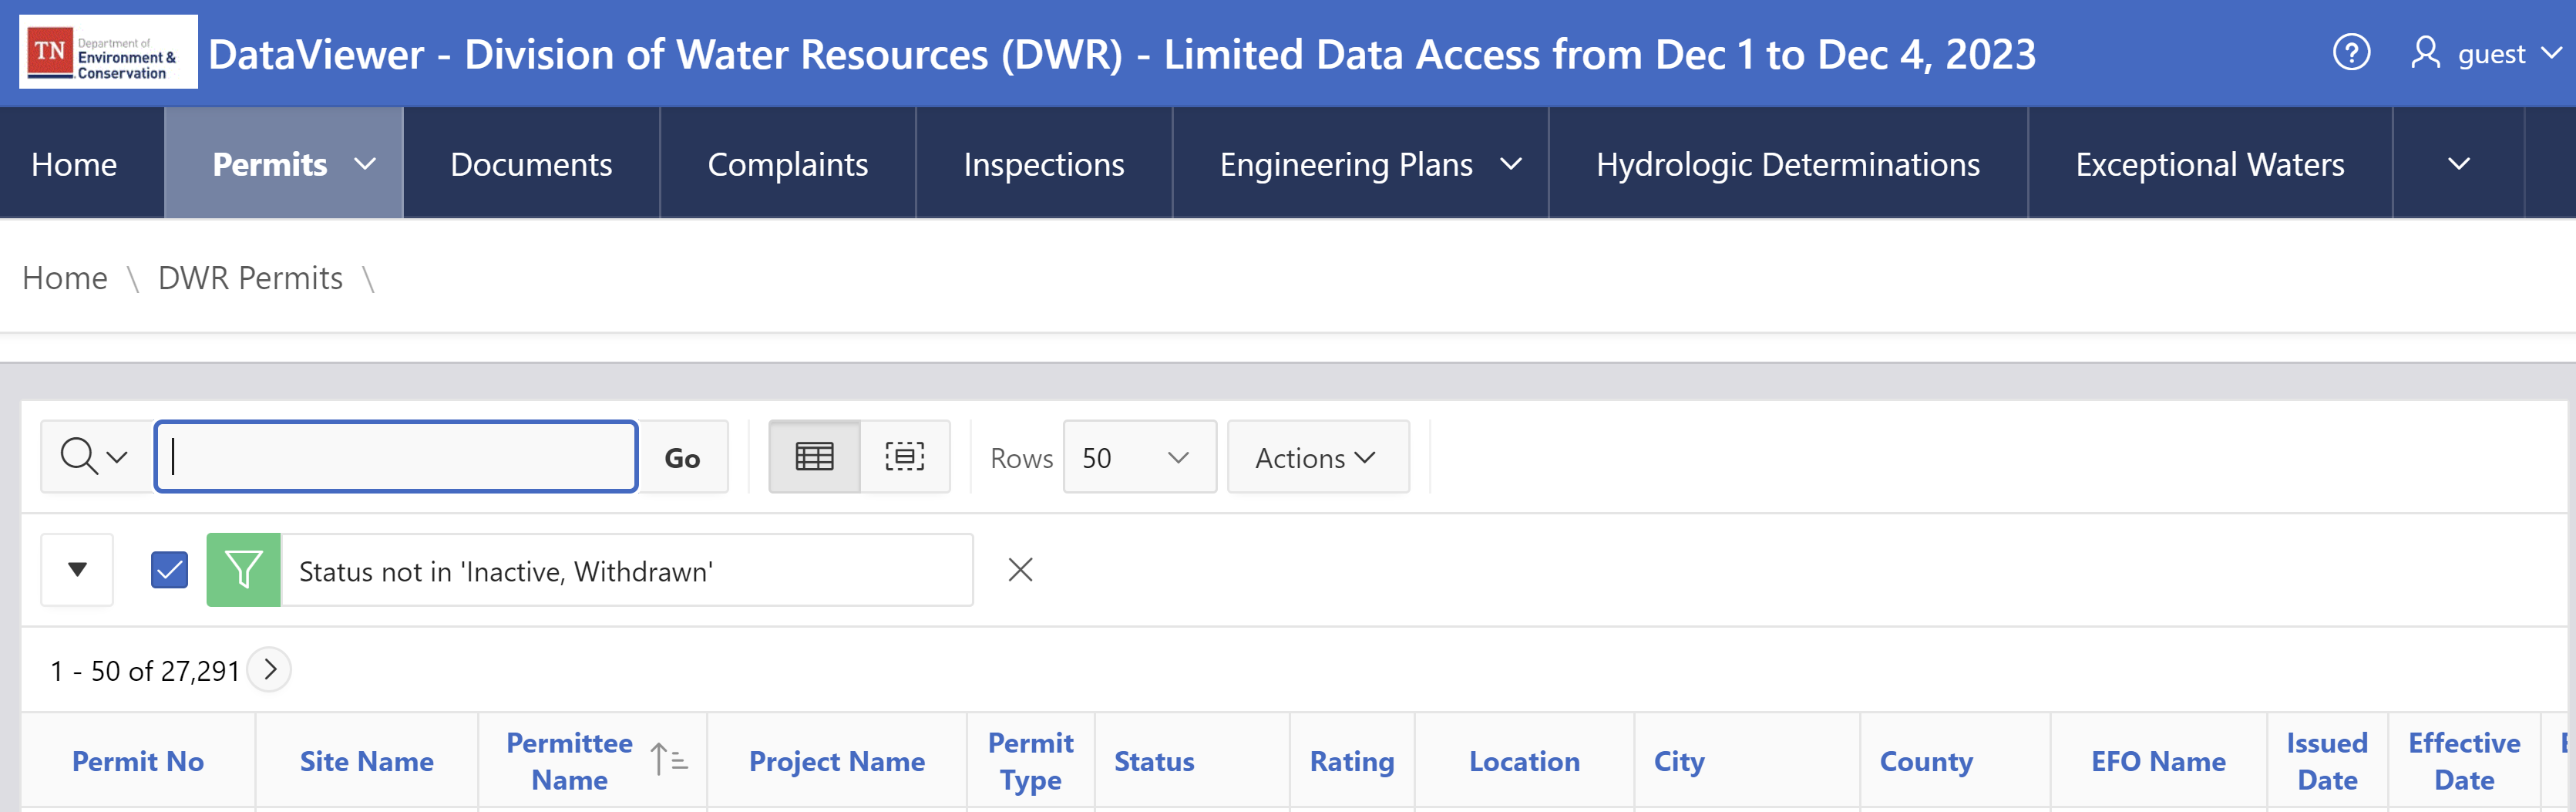Click the help question mark icon
Image resolution: width=2576 pixels, height=812 pixels.
tap(2351, 52)
